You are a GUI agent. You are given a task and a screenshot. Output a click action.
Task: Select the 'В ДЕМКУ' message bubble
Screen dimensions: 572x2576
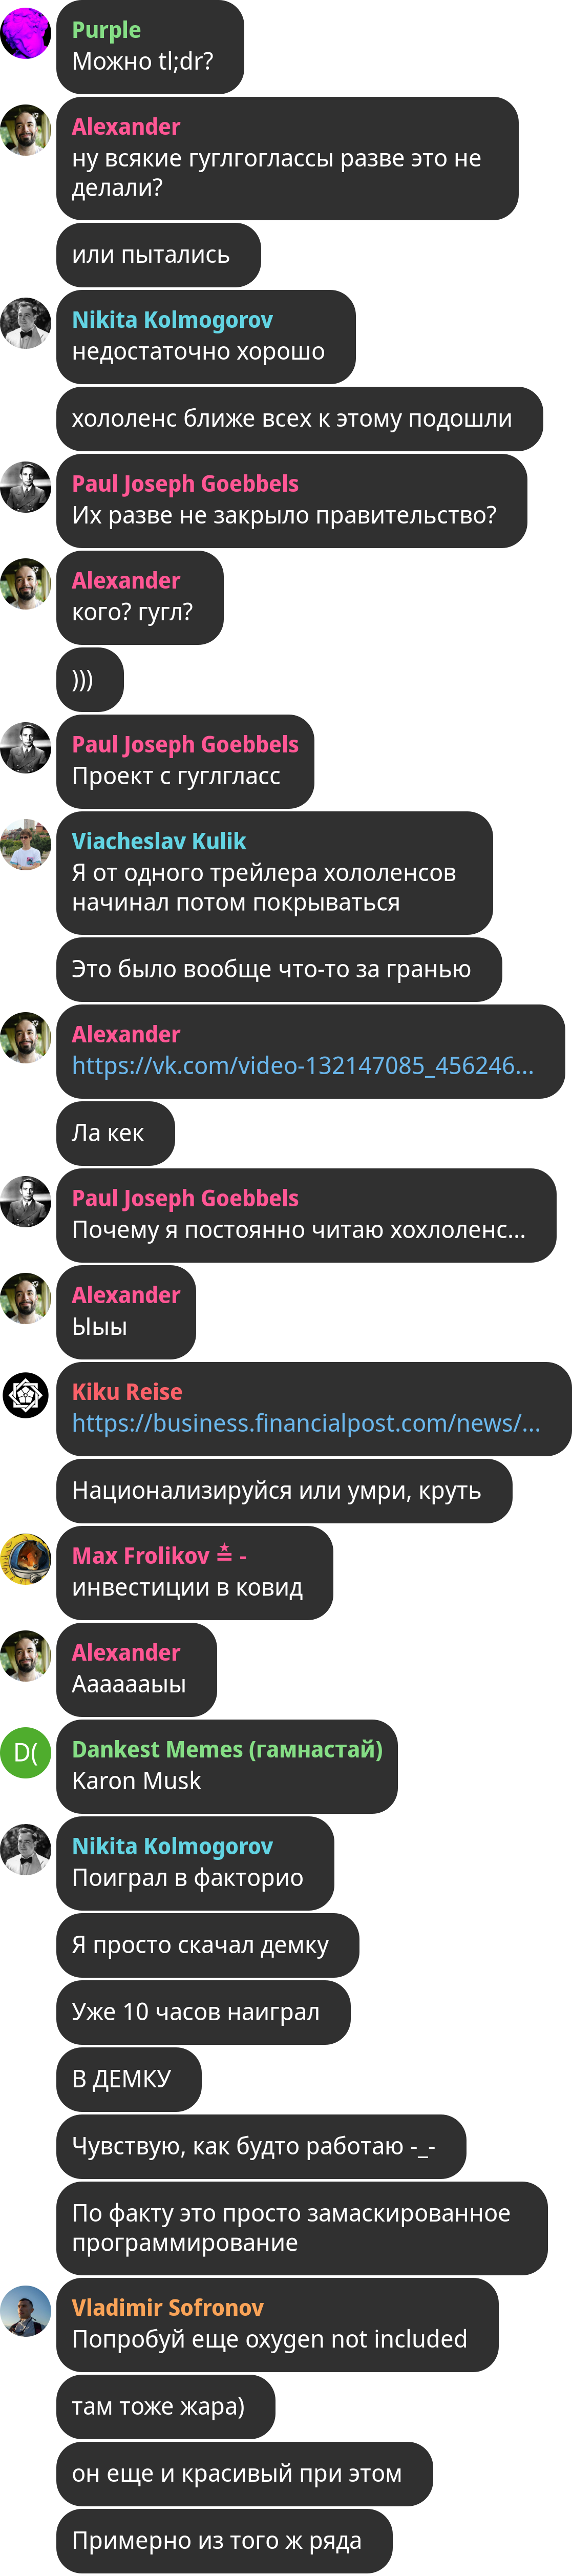coord(129,2080)
